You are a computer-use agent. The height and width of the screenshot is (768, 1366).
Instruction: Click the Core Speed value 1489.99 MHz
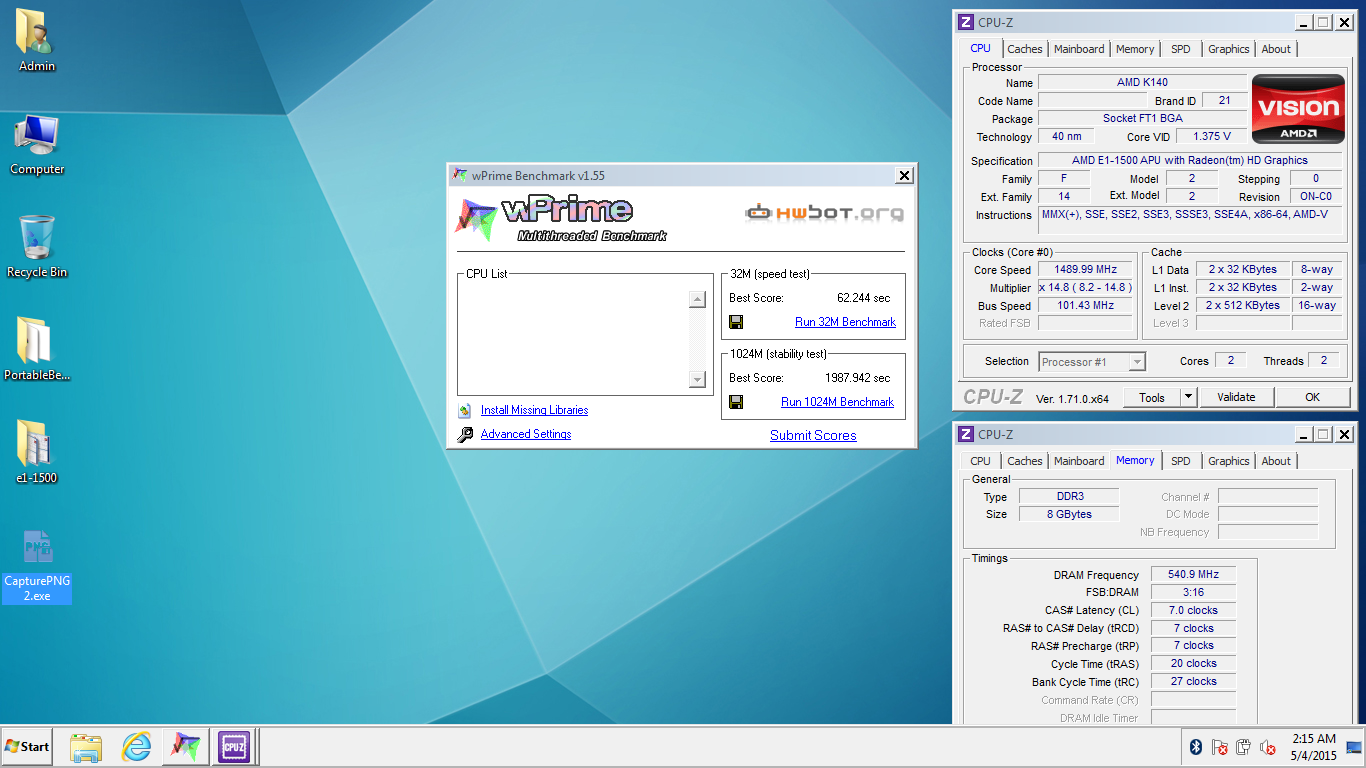[1085, 269]
